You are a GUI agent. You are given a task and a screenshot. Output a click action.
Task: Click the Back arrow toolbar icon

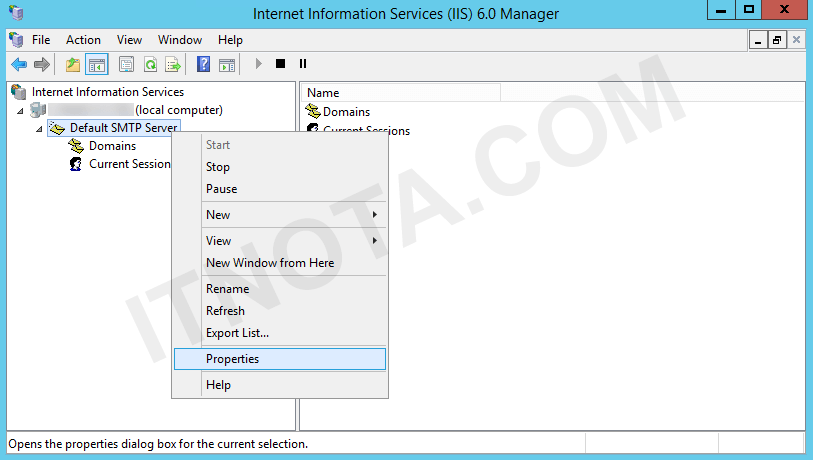coord(19,64)
